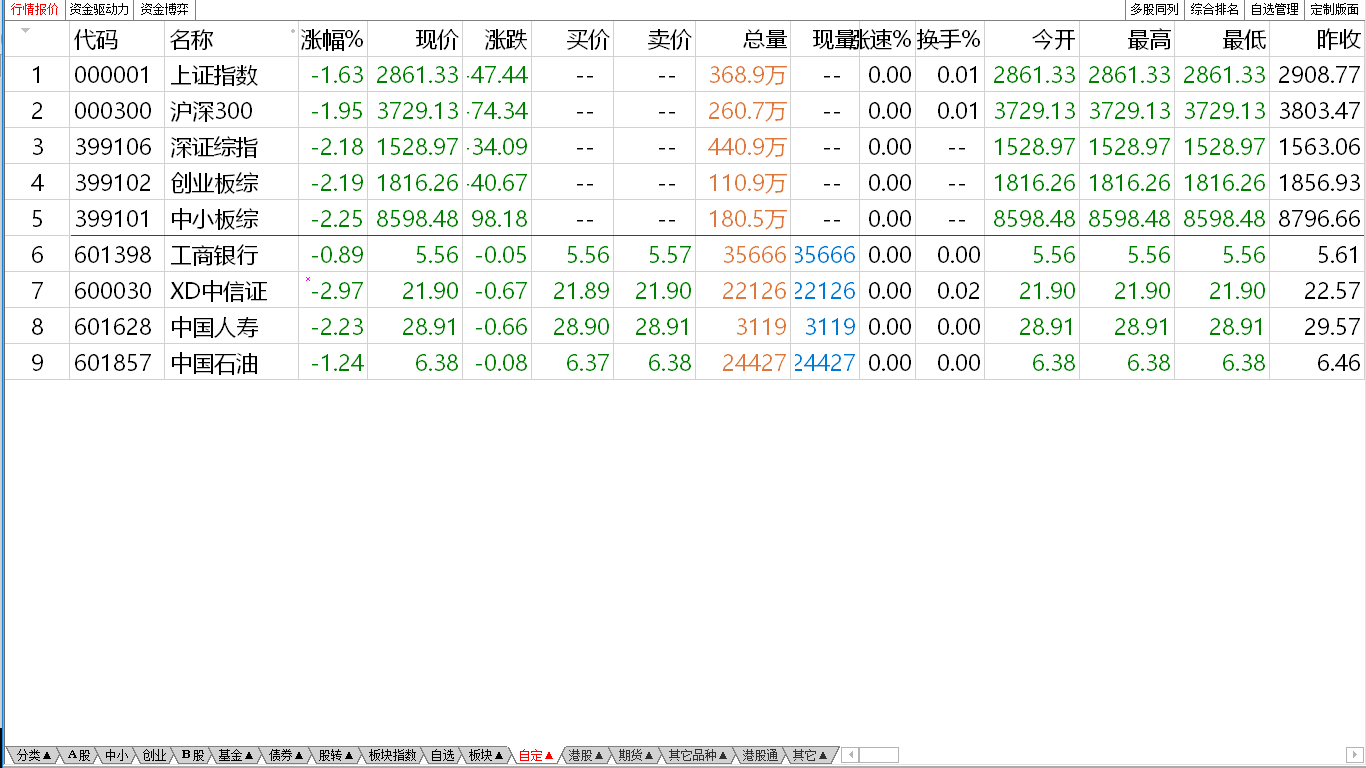The height and width of the screenshot is (768, 1366).
Task: Click 沪深300 change percent -1.95
Action: [337, 111]
